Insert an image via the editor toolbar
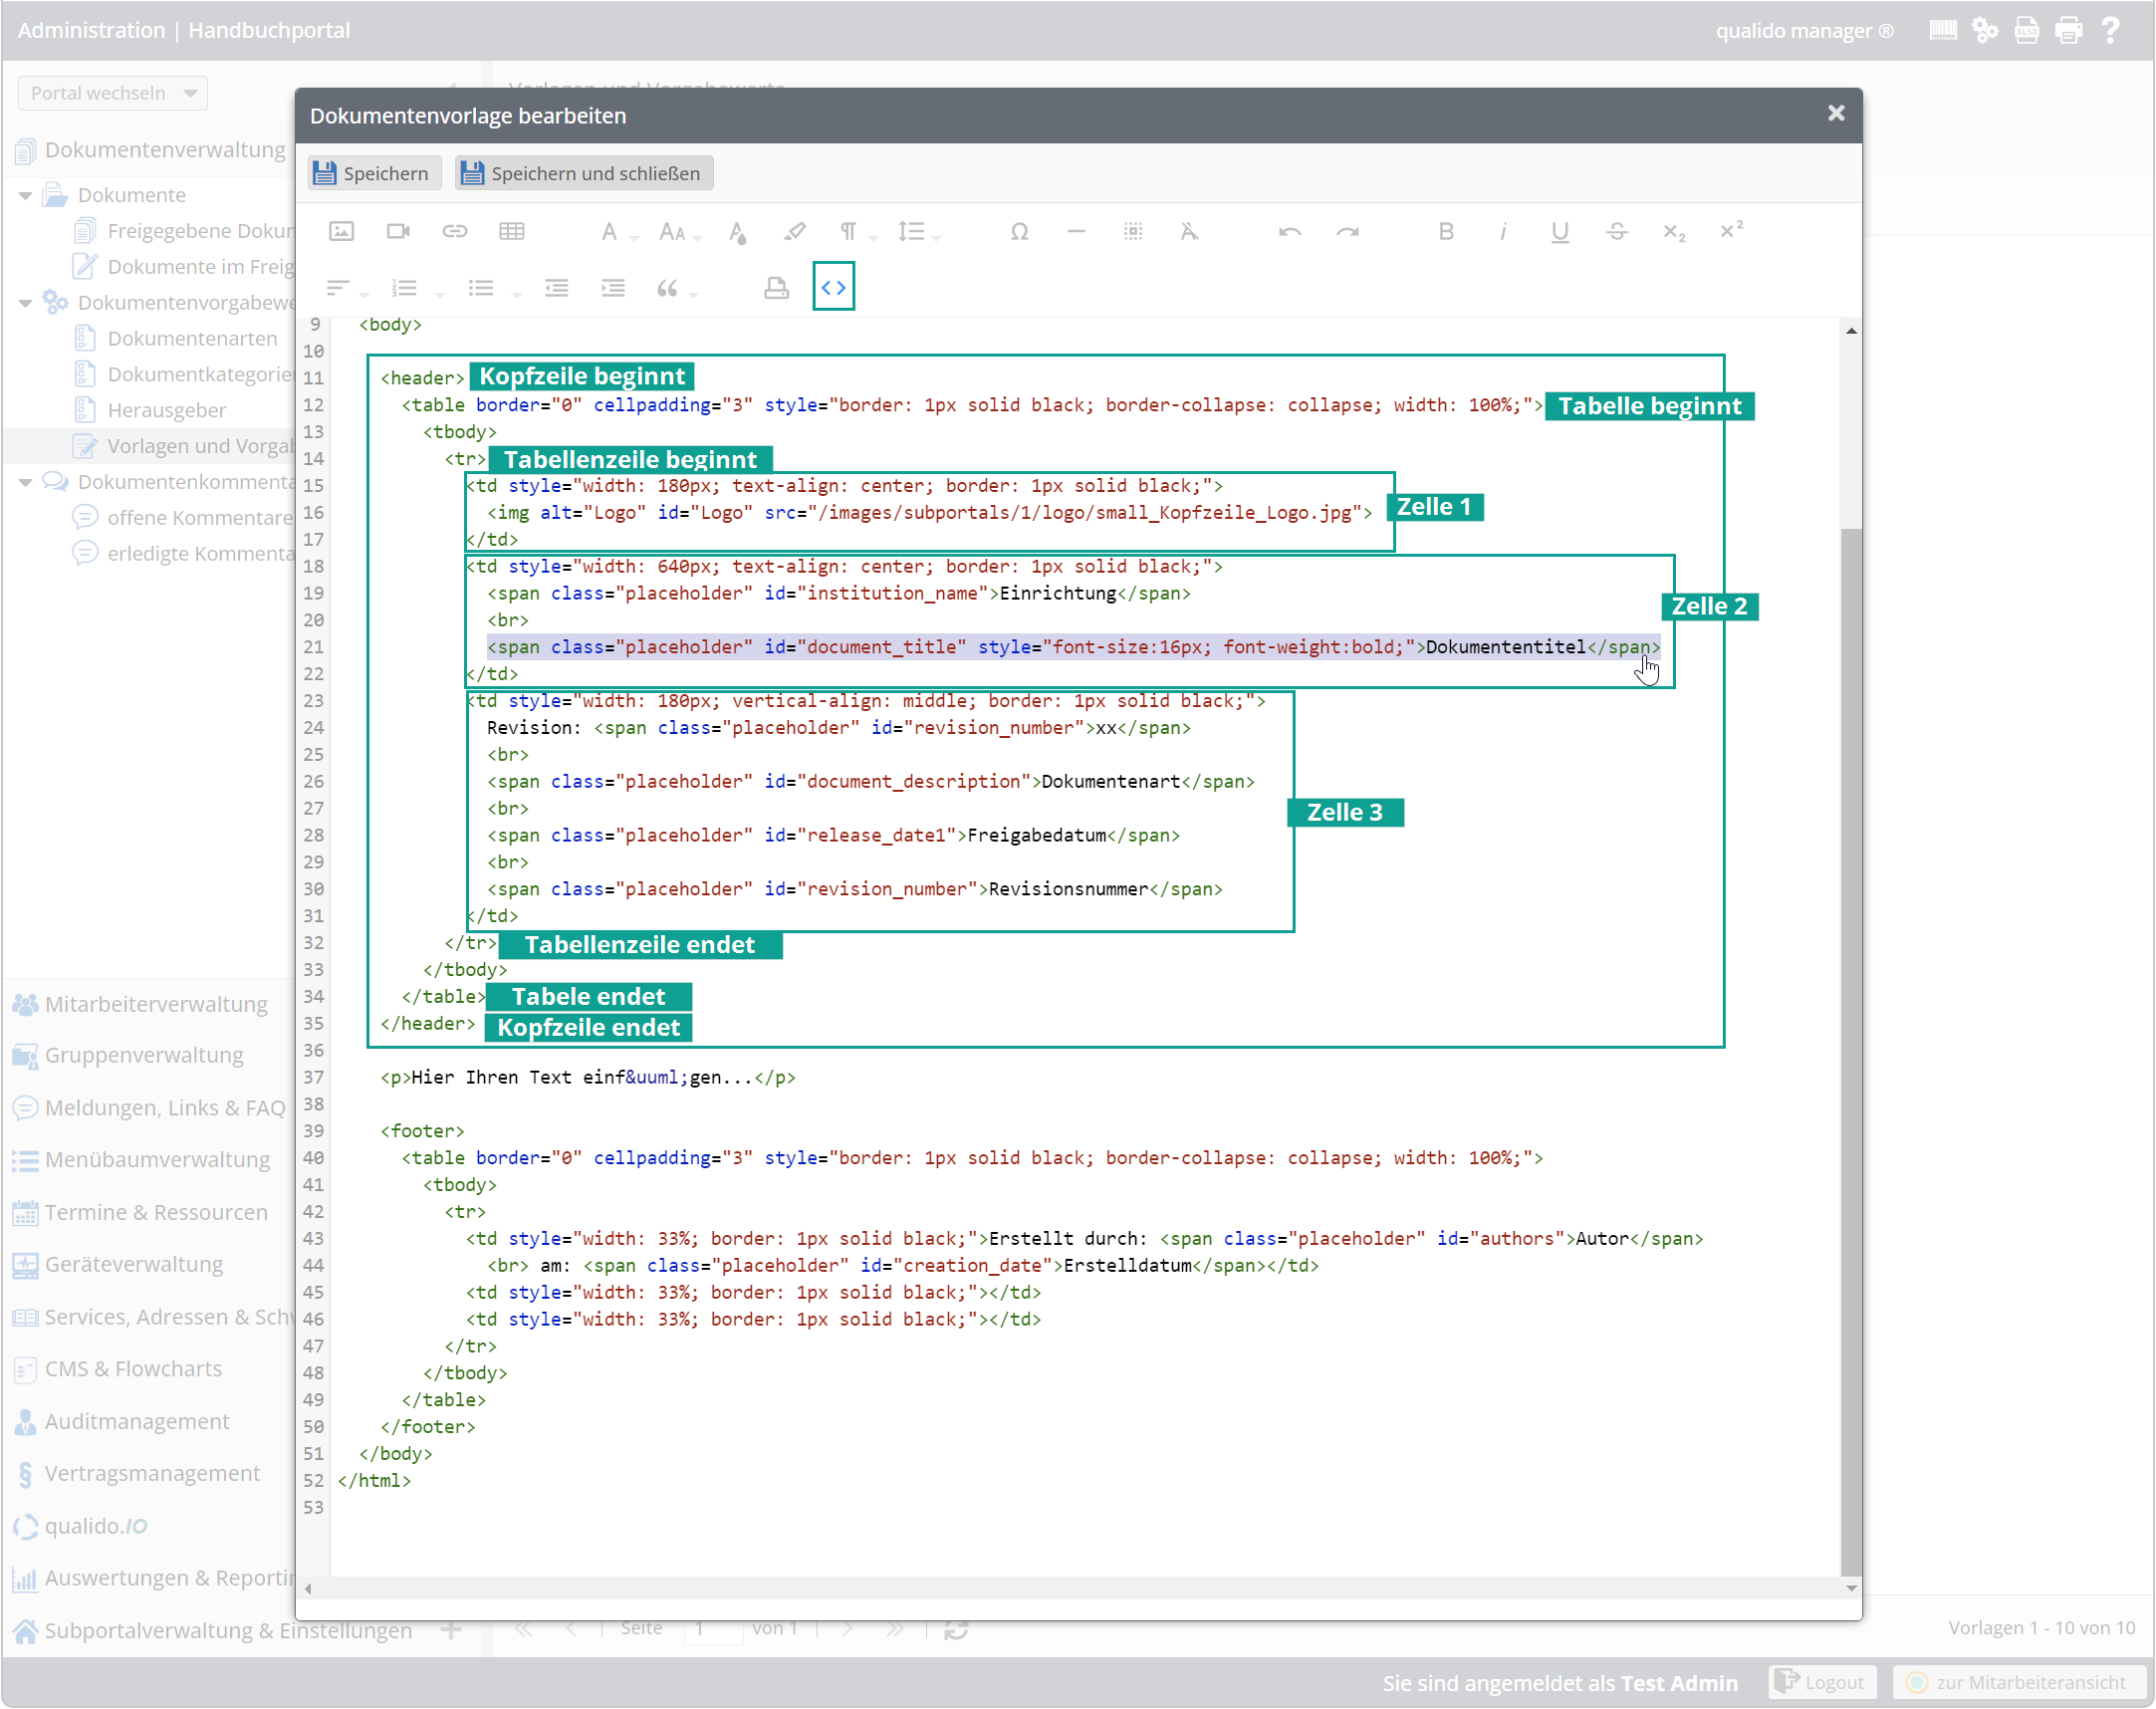 [x=341, y=231]
